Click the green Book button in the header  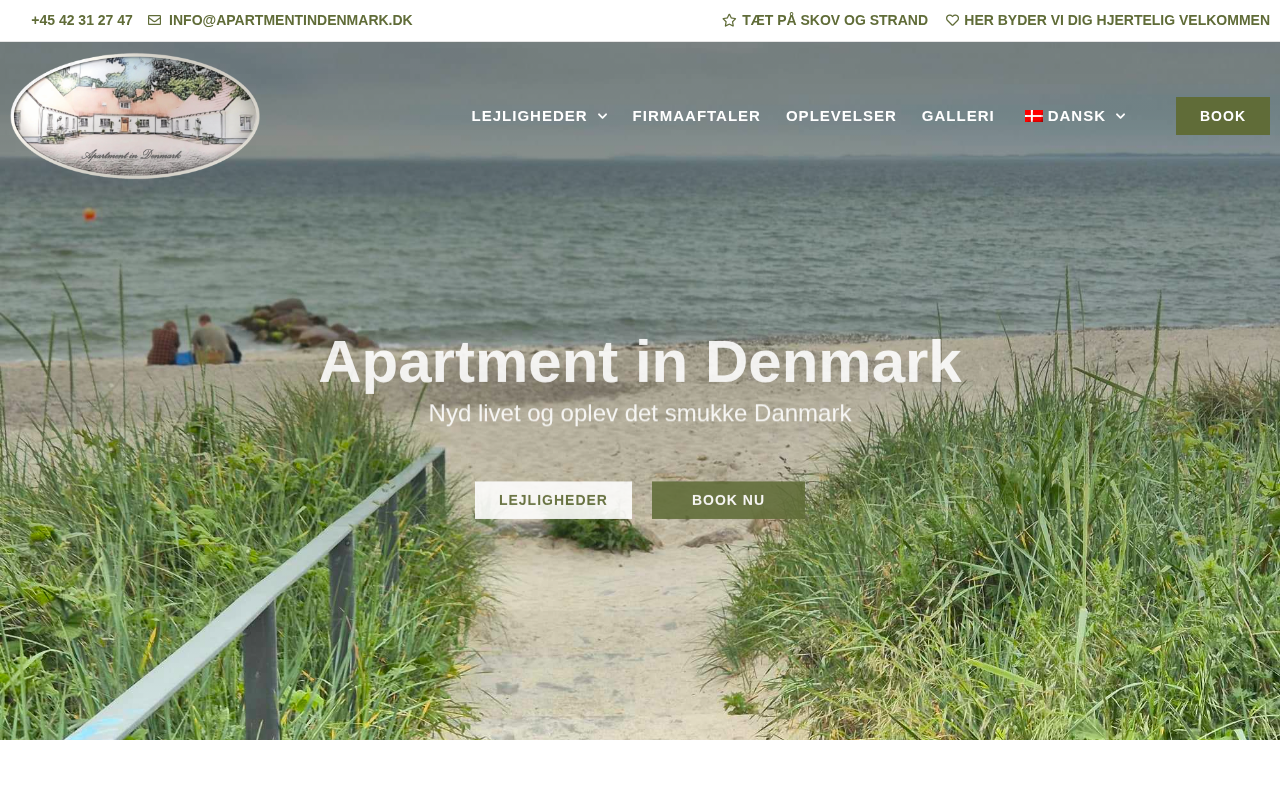pos(1223,116)
